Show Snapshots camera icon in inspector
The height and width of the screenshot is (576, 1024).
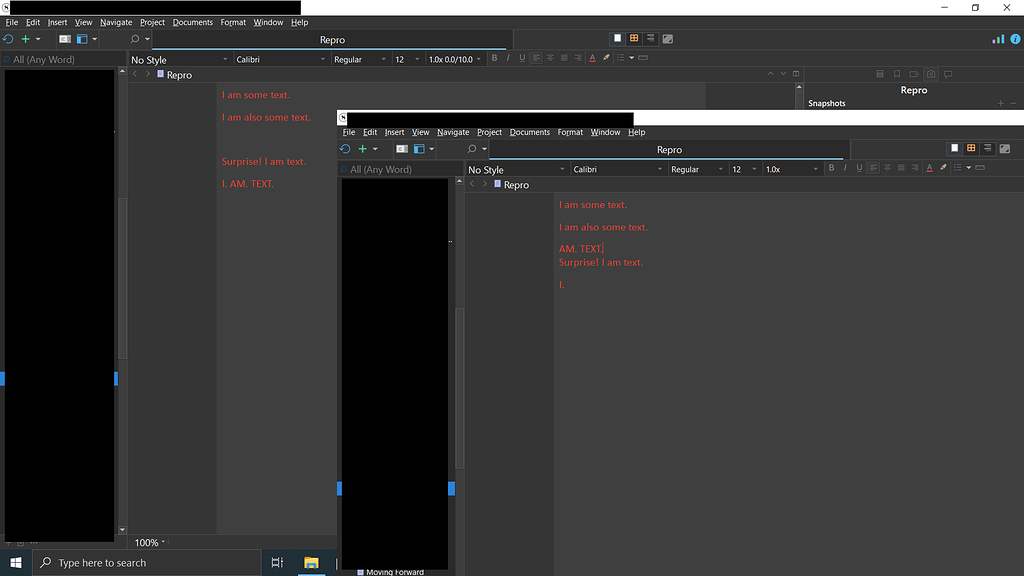pos(931,74)
